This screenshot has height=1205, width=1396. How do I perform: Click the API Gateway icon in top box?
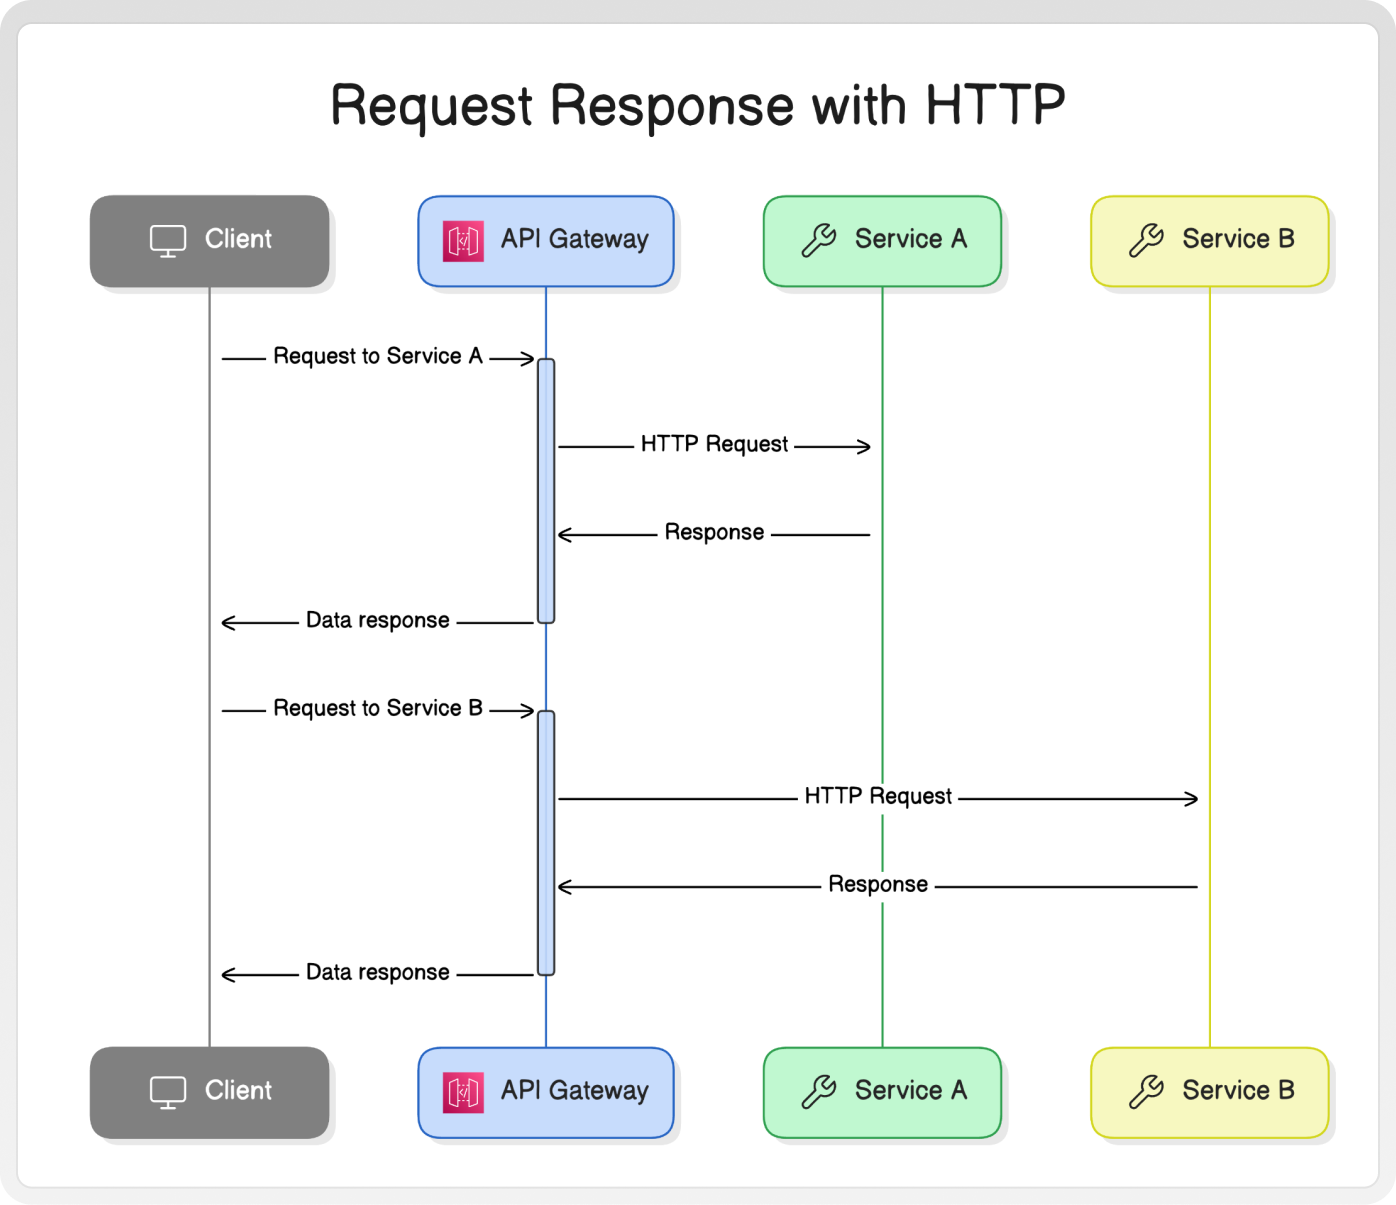[x=464, y=241]
